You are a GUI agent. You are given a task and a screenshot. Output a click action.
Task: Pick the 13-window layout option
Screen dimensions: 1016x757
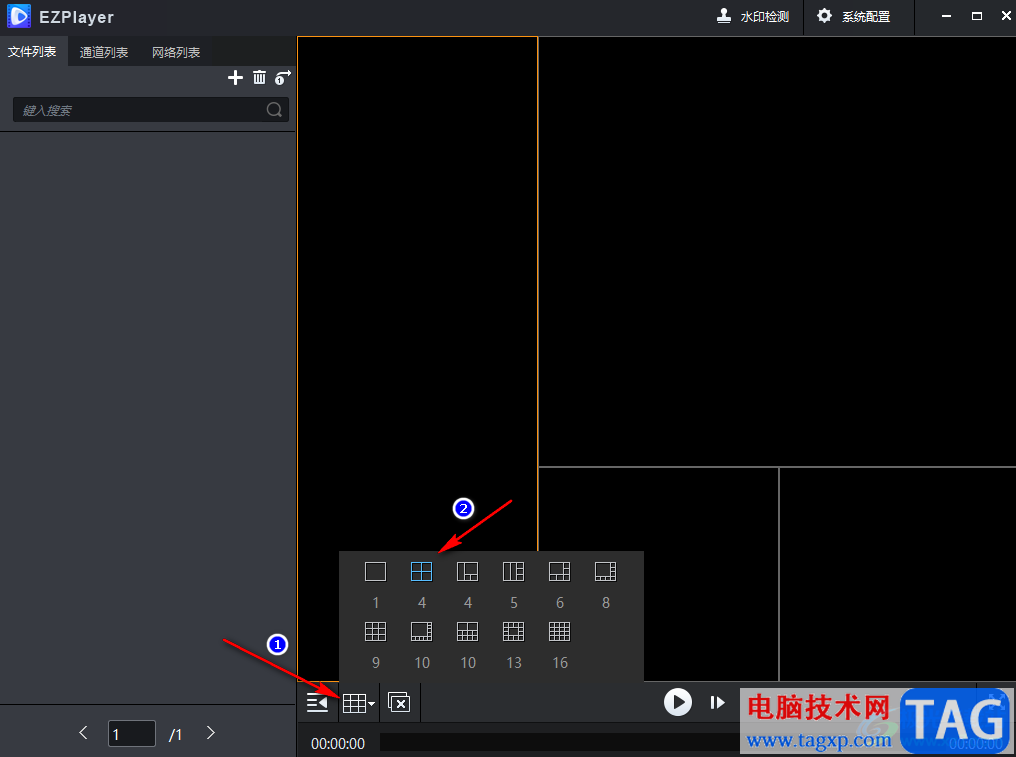click(x=513, y=632)
